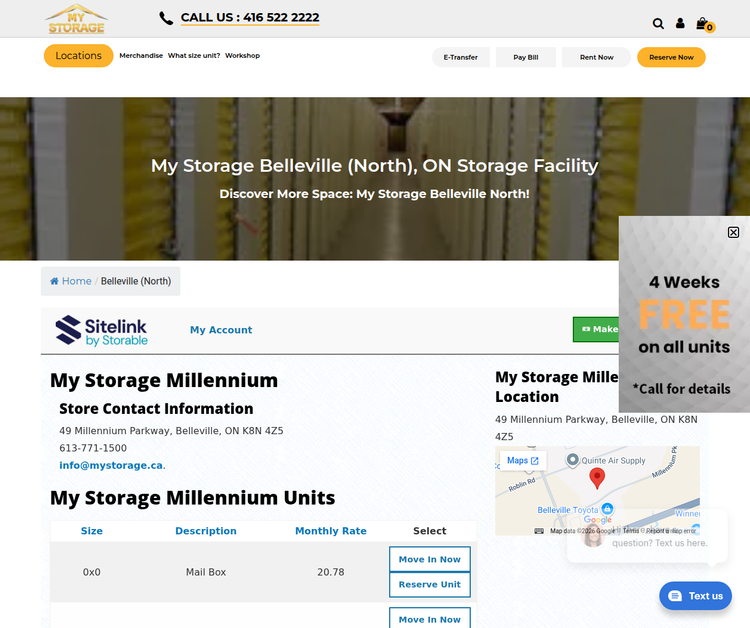The image size is (750, 628).
Task: Close the 4 Weeks Free popup
Action: point(733,232)
